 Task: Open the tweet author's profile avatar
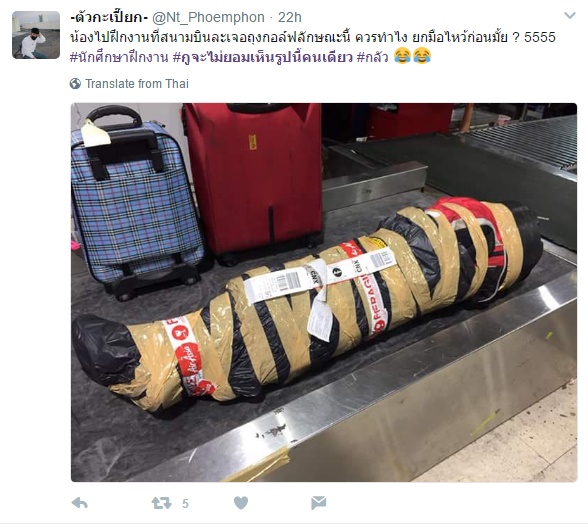pyautogui.click(x=36, y=35)
